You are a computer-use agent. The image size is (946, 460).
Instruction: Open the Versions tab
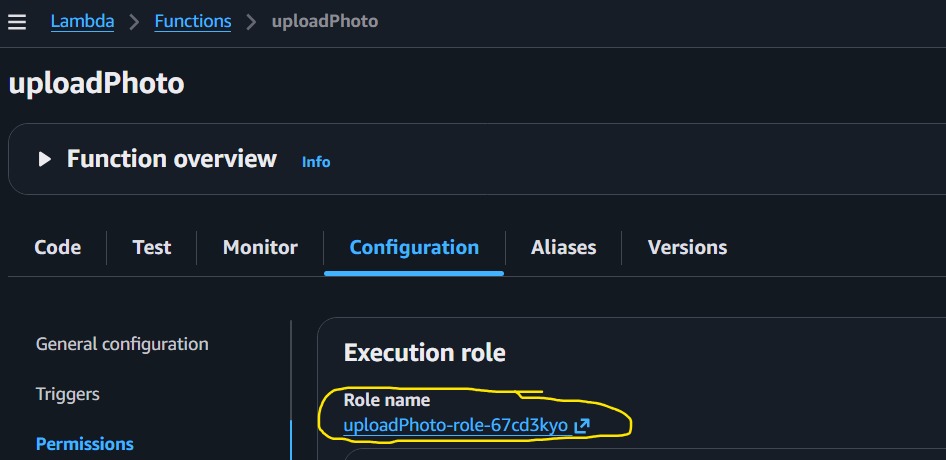[x=687, y=247]
